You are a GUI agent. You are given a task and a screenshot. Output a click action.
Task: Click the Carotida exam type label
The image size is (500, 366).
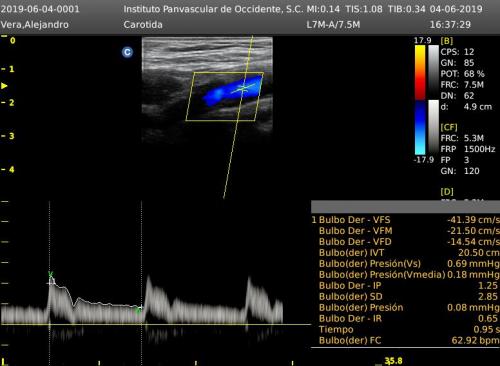tap(143, 25)
